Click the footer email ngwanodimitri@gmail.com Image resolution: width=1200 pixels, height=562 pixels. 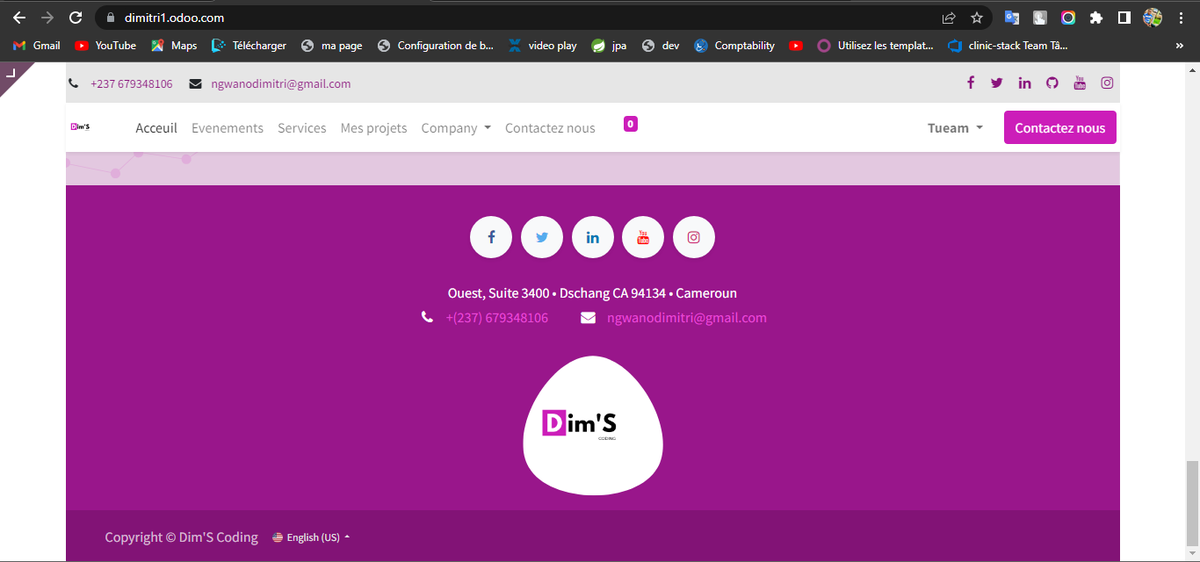point(687,318)
